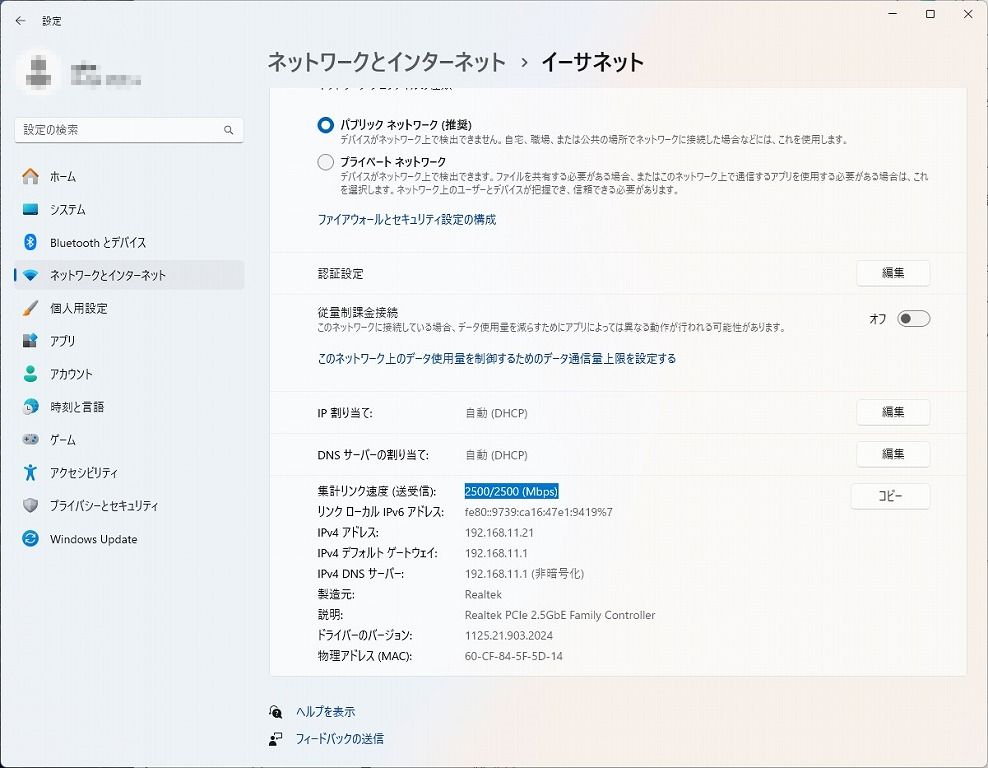Image resolution: width=988 pixels, height=768 pixels.
Task: Open System settings icon
Action: click(30, 210)
